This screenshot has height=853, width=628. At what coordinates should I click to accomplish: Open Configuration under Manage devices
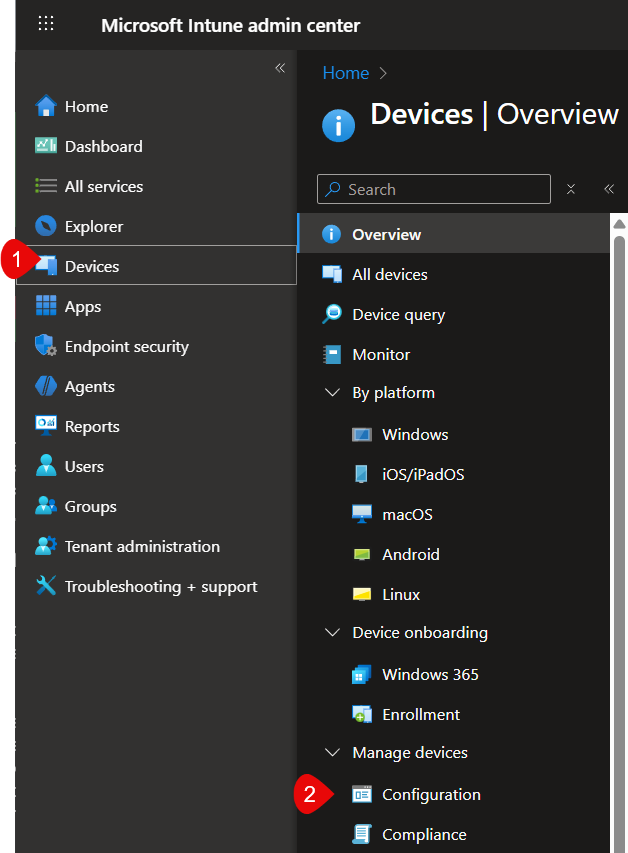click(x=431, y=794)
